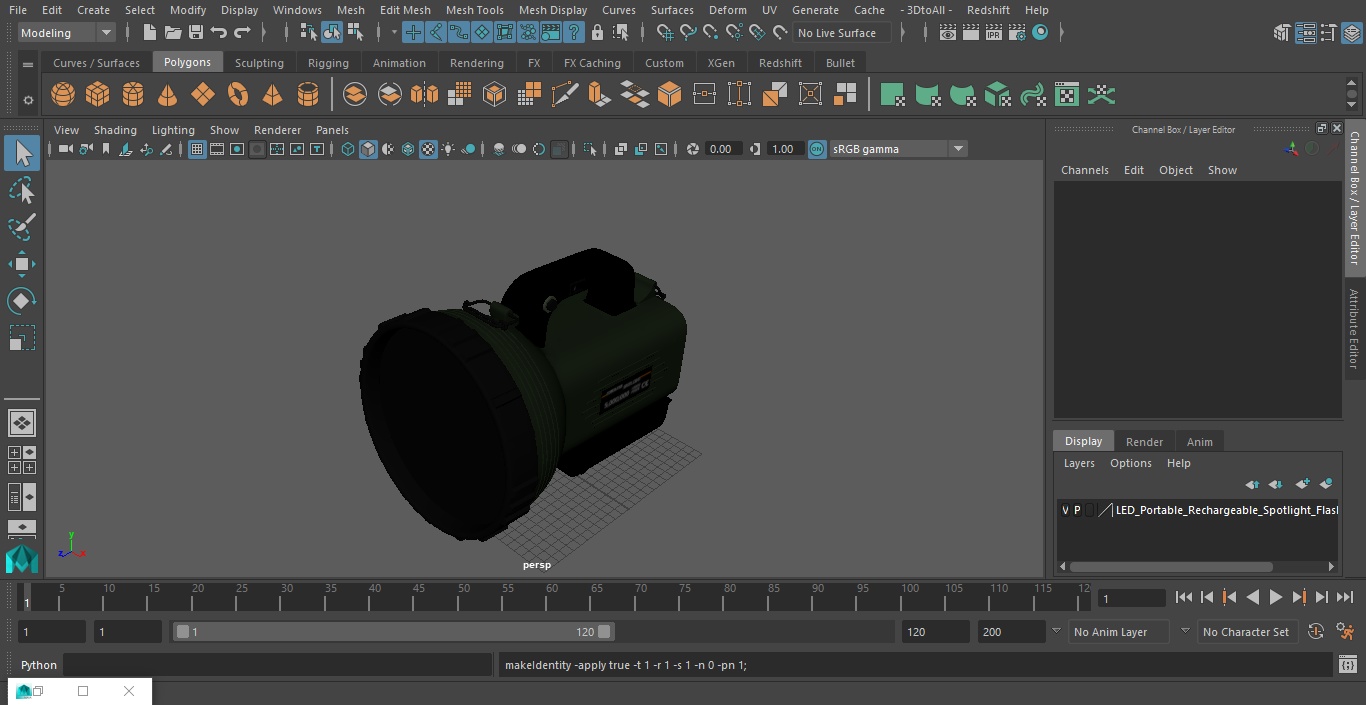Open the Mesh Tools menu
Image resolution: width=1366 pixels, height=705 pixels.
474,10
